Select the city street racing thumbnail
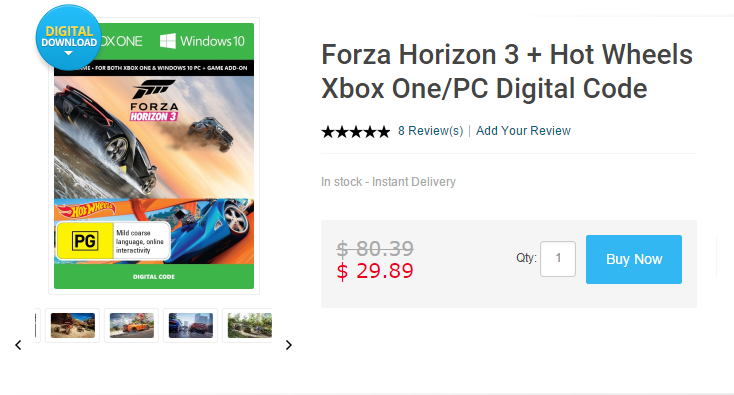The height and width of the screenshot is (395, 734). [191, 325]
